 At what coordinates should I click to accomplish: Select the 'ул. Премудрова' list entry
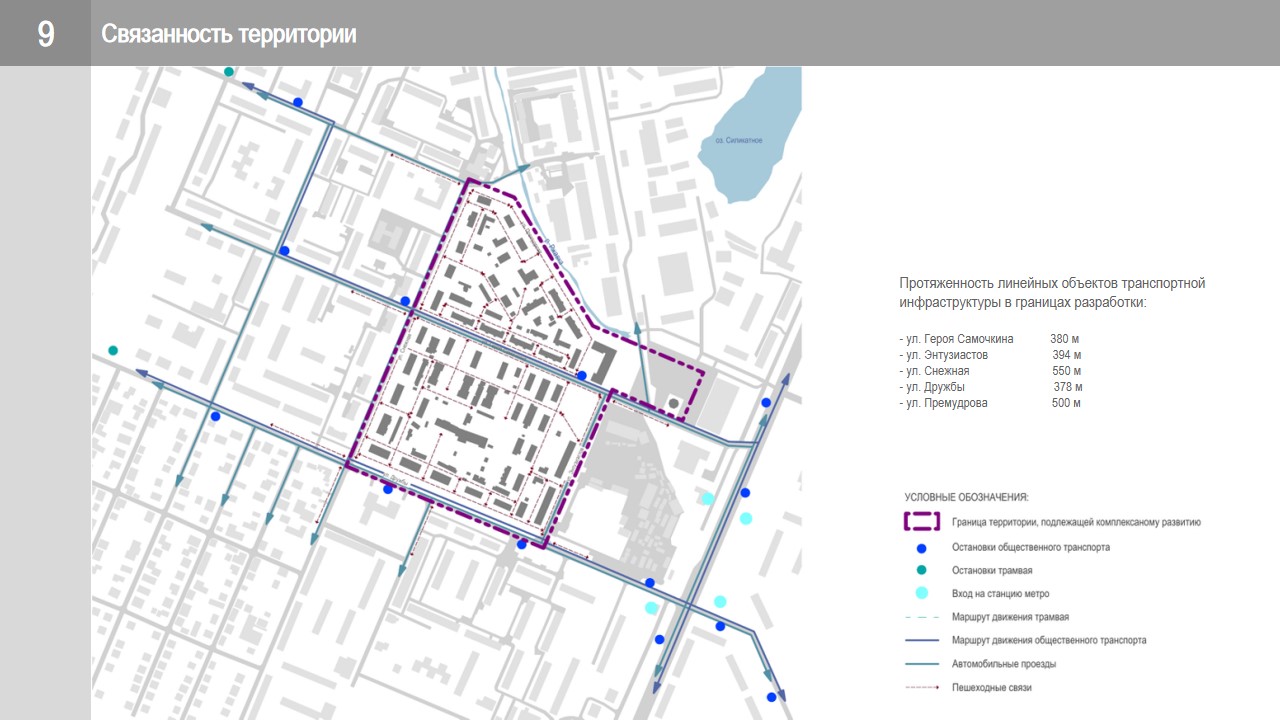(x=943, y=403)
